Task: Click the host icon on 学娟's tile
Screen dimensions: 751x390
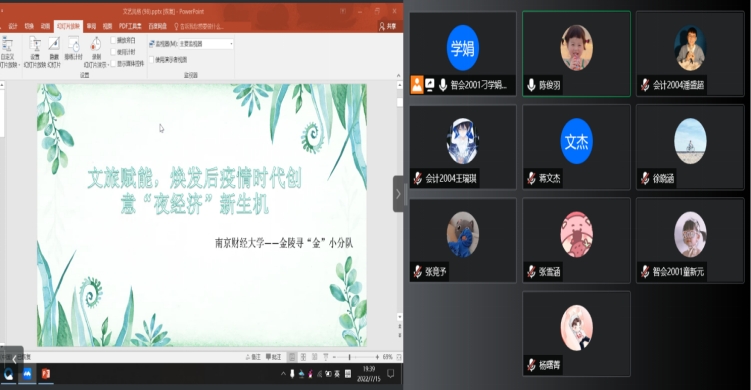Action: coord(417,85)
